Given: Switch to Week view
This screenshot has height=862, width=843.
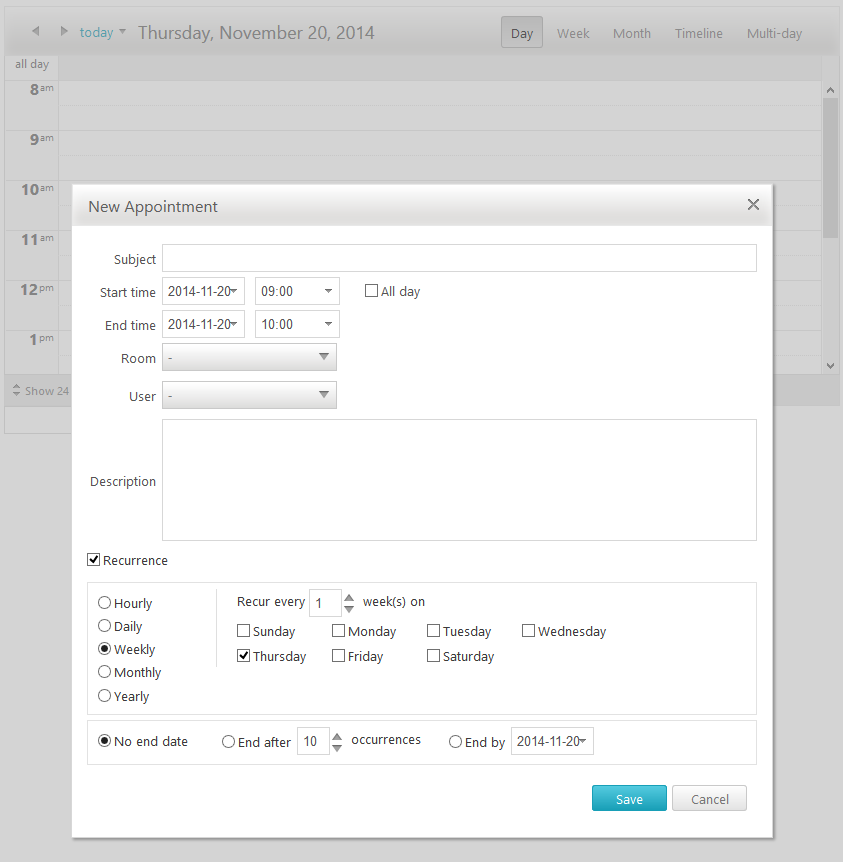Looking at the screenshot, I should (x=573, y=33).
